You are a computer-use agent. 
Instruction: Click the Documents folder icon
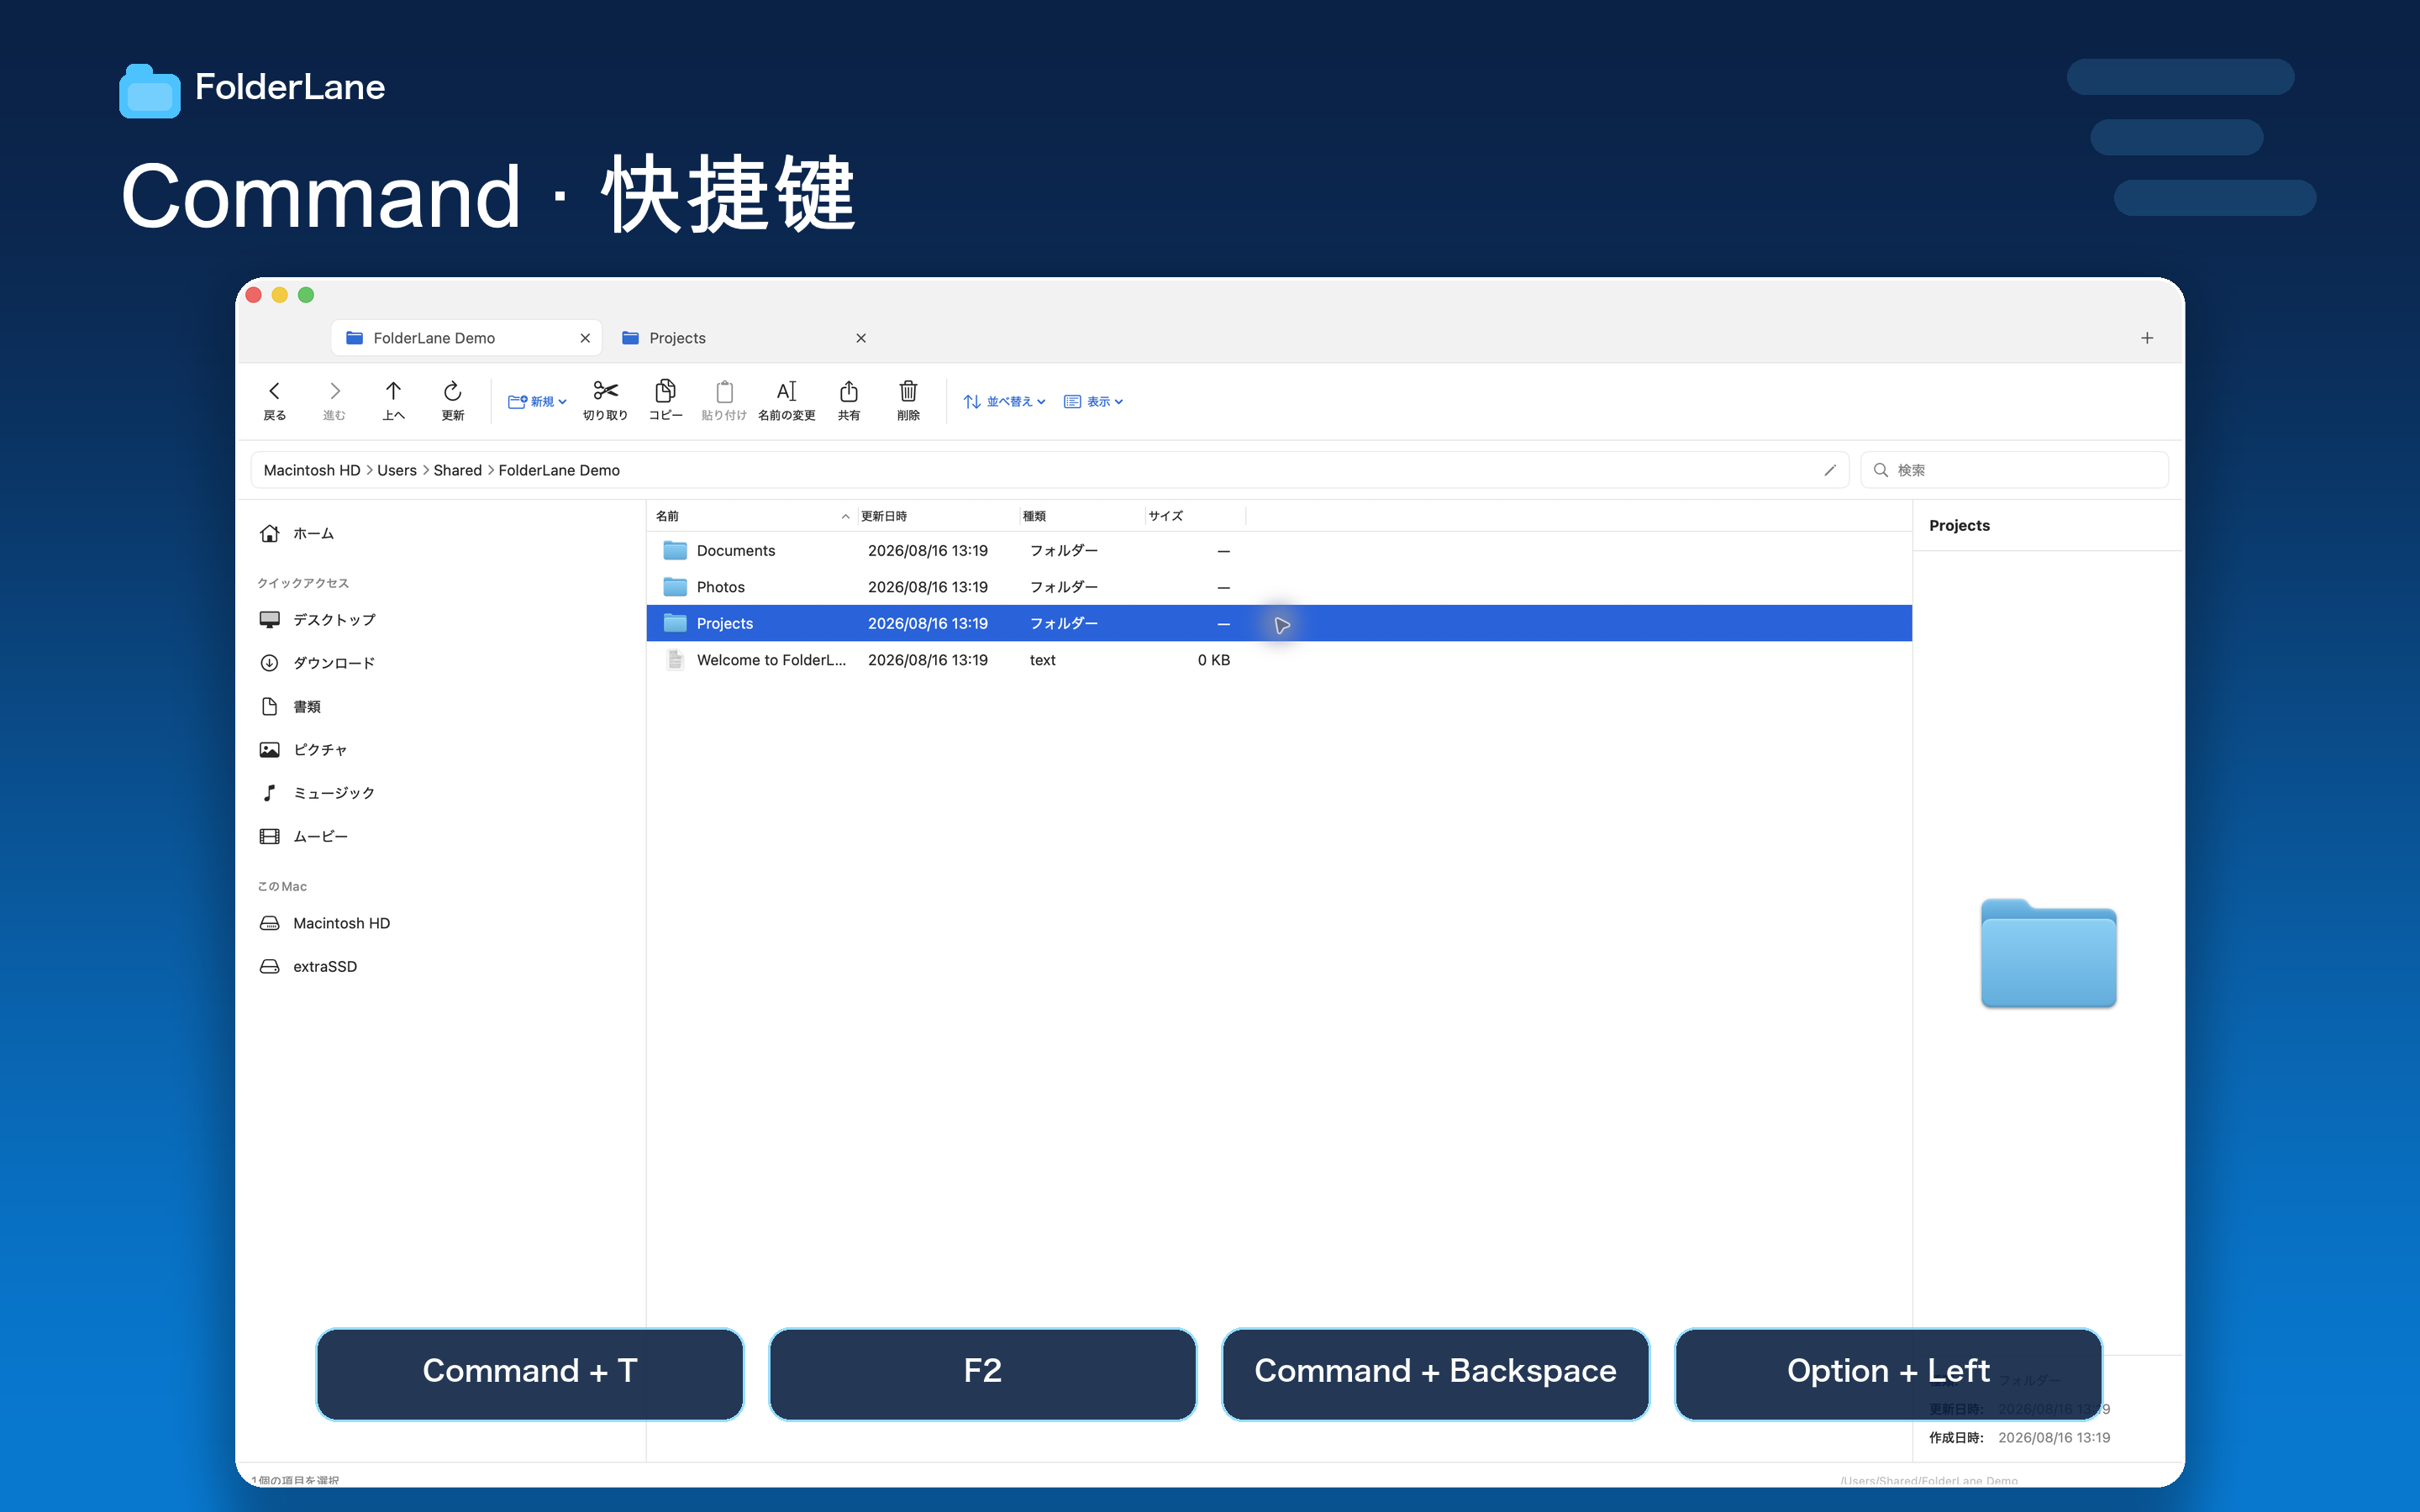point(675,551)
